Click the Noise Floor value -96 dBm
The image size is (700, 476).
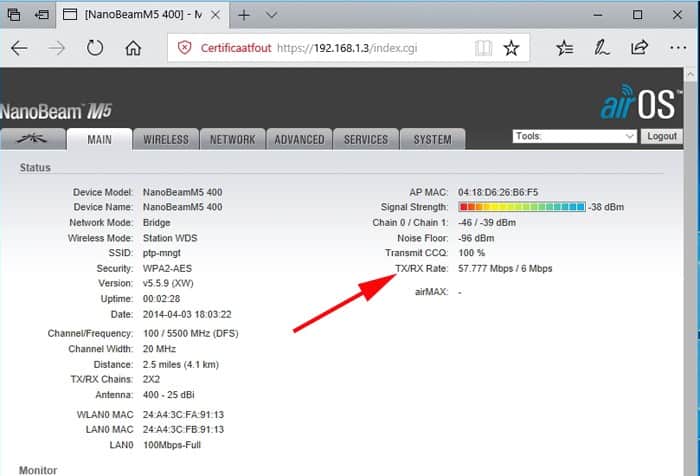click(x=476, y=238)
